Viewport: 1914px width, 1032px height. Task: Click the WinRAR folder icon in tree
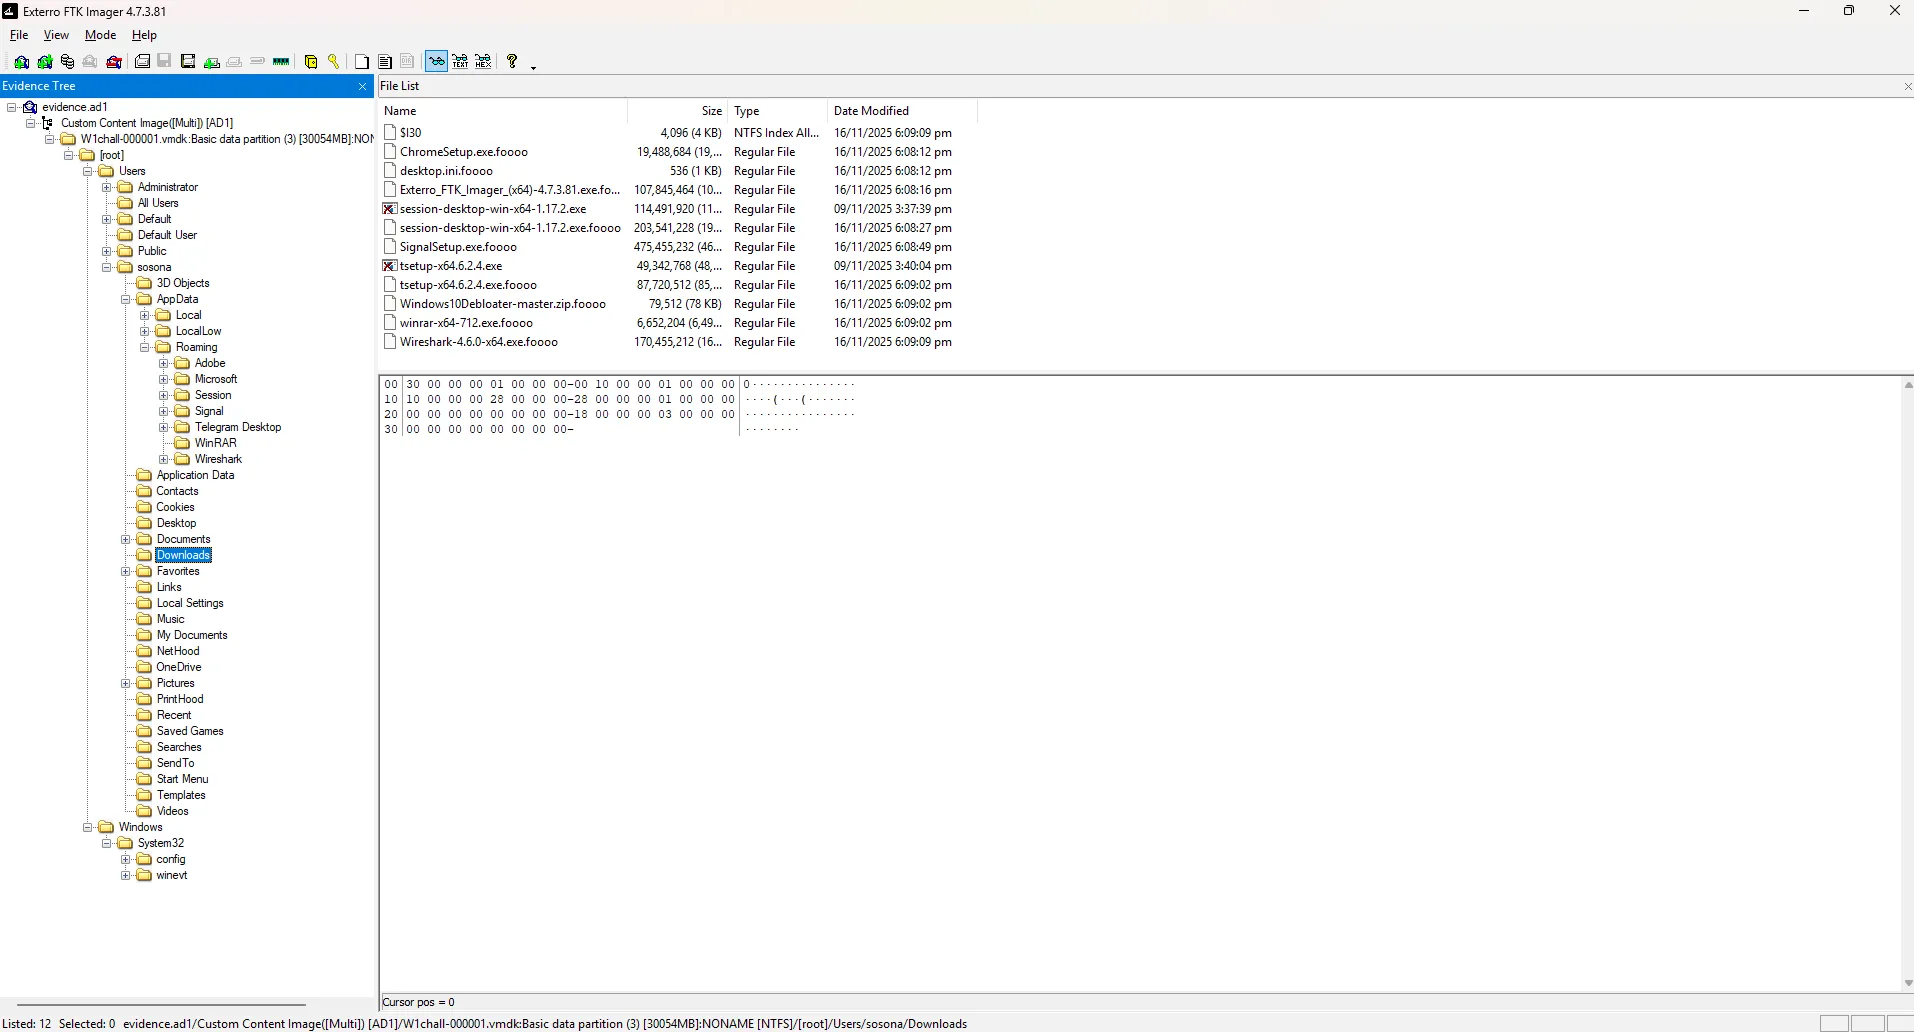click(182, 443)
